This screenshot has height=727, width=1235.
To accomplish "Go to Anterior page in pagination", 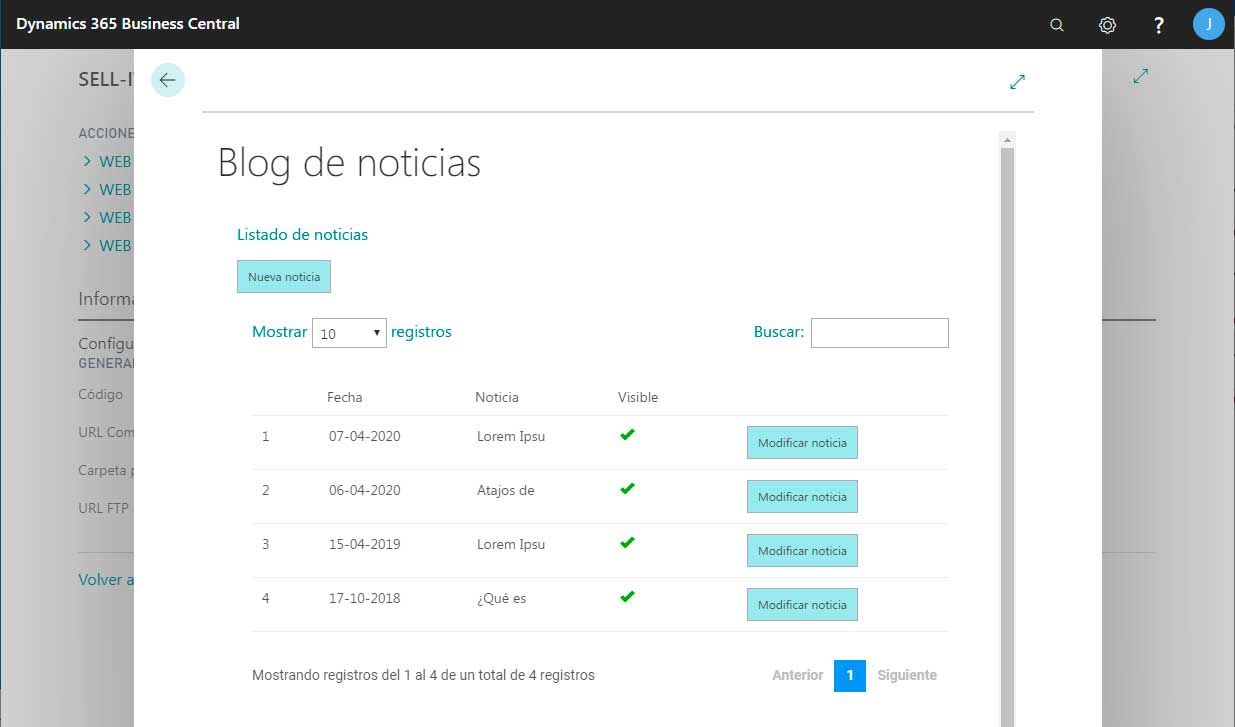I will (x=798, y=675).
